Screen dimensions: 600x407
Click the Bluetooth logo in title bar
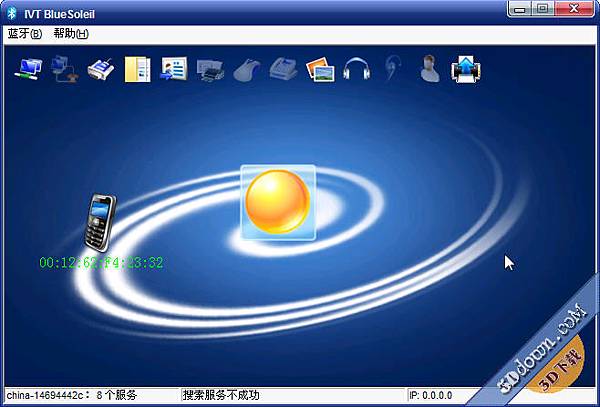coord(12,13)
